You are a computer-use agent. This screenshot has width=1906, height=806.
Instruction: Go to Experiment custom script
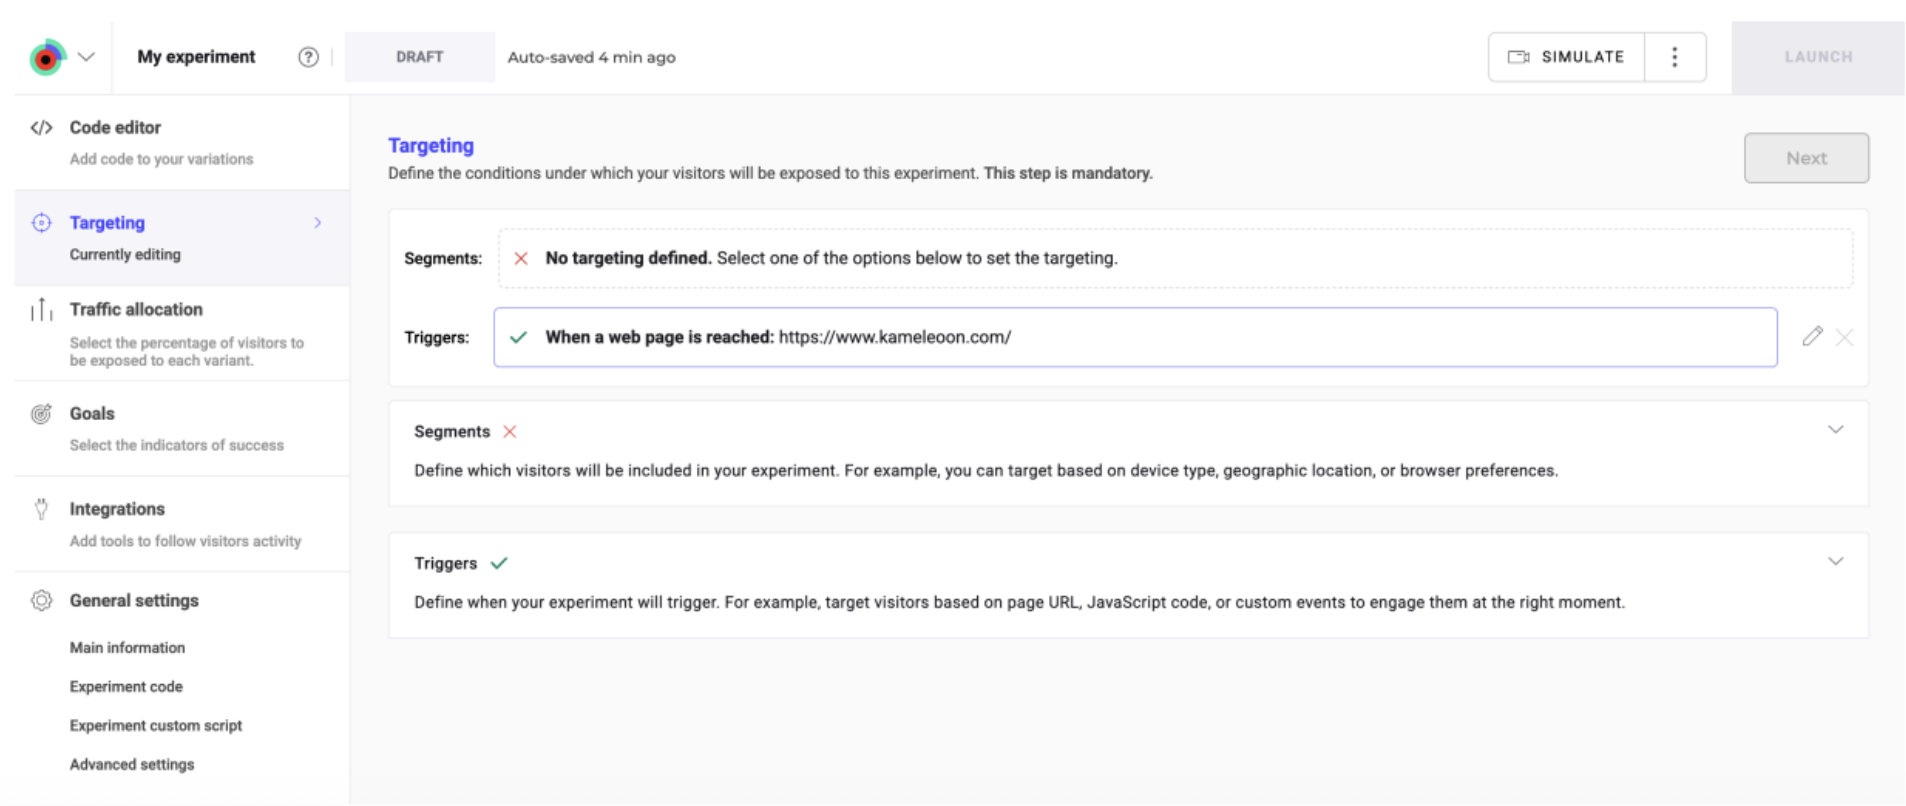point(156,726)
